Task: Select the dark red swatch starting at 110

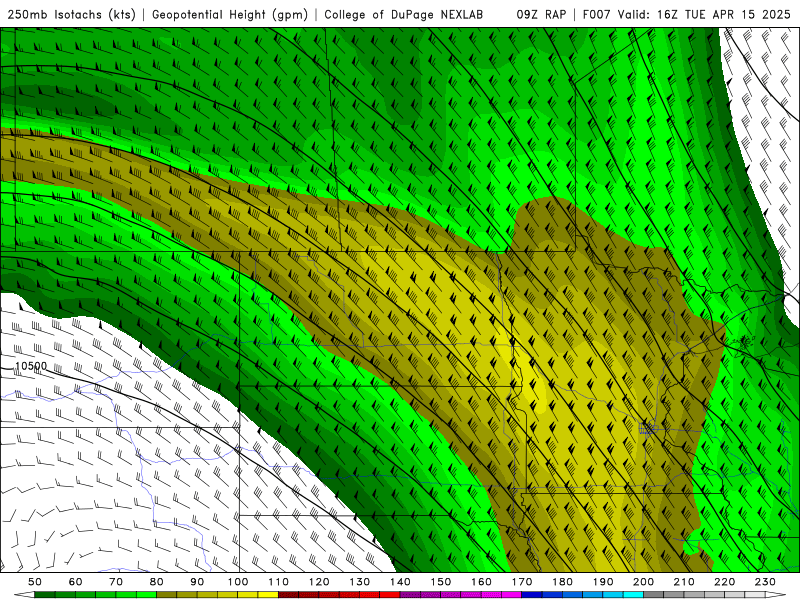Action: [x=288, y=595]
